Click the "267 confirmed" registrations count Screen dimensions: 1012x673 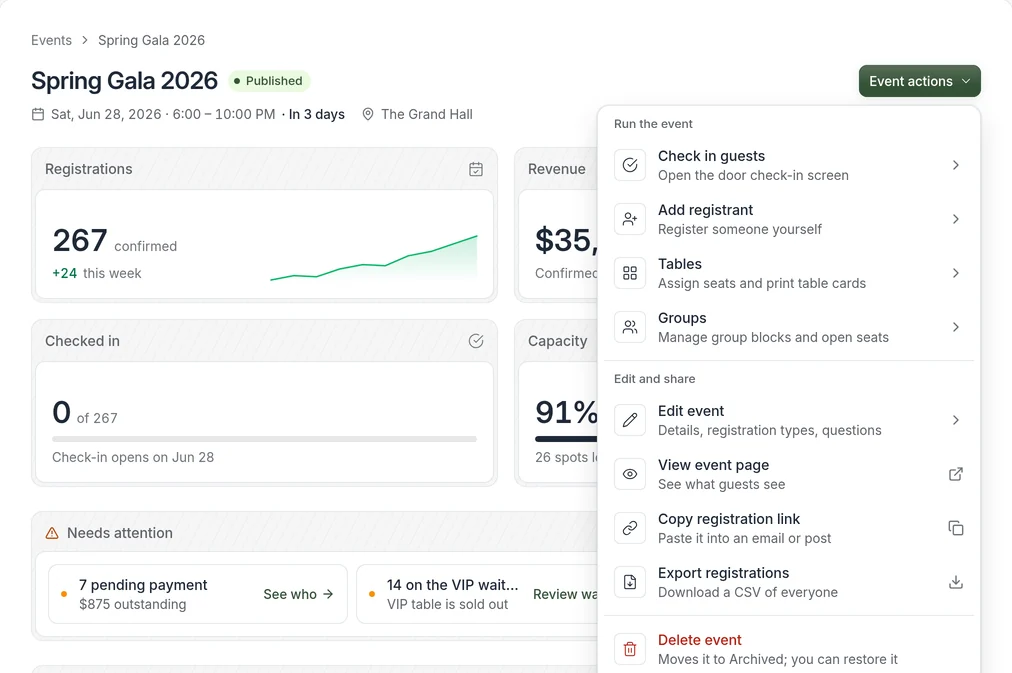click(115, 241)
